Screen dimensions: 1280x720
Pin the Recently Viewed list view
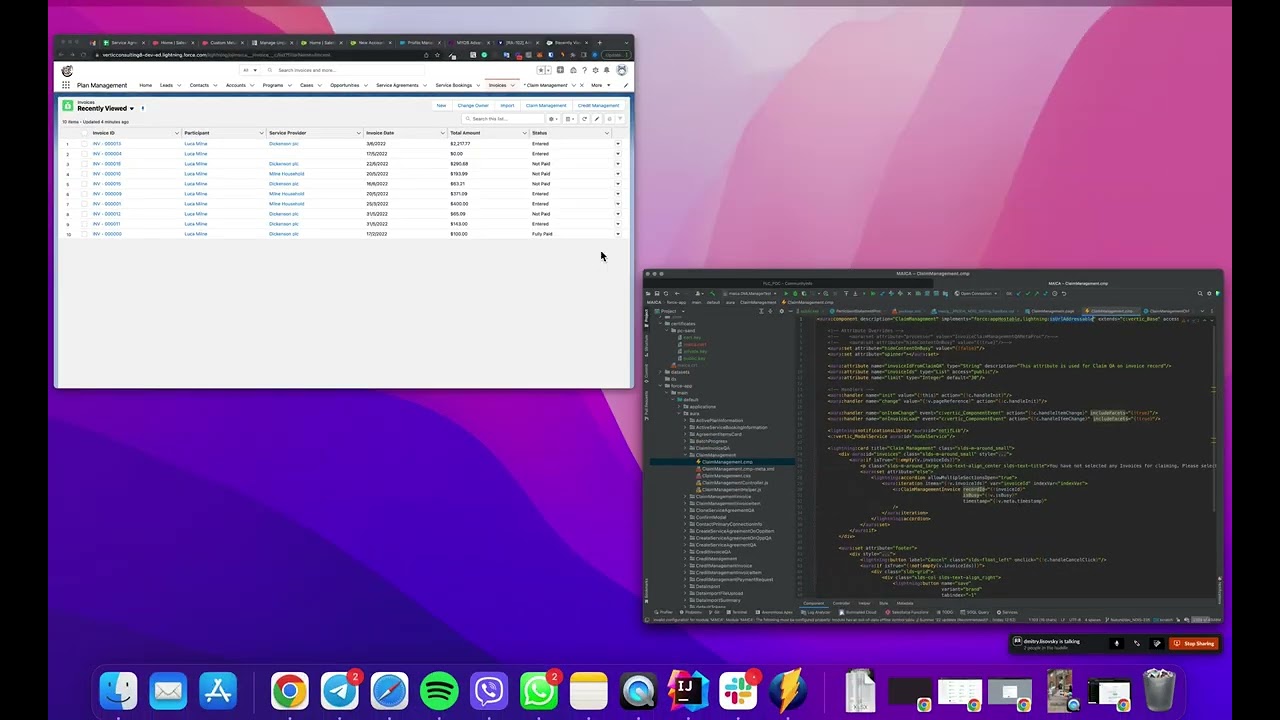(142, 108)
